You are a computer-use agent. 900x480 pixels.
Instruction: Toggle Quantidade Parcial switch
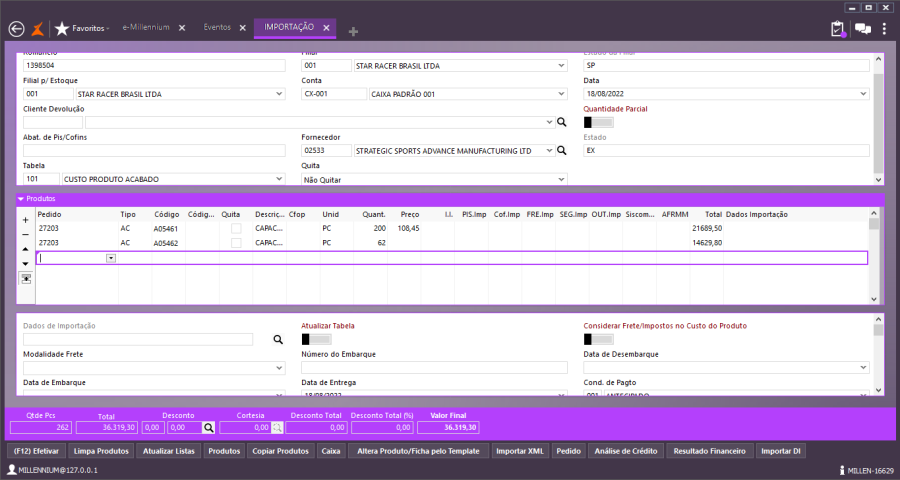click(598, 122)
